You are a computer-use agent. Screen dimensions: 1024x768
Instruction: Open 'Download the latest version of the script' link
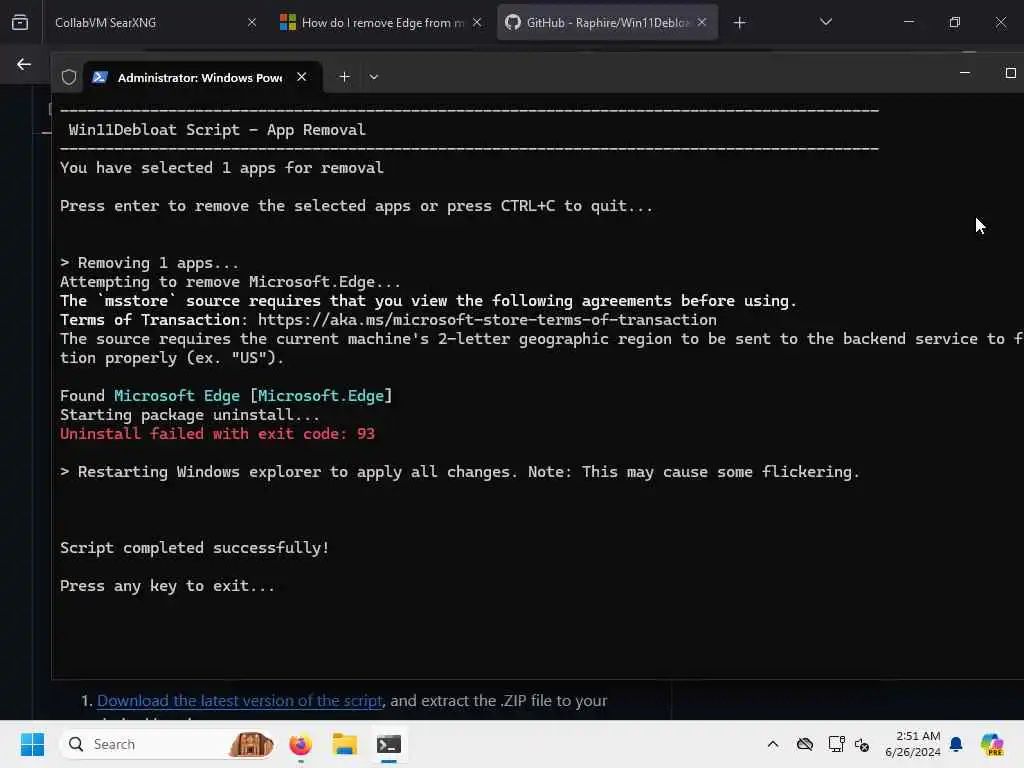[240, 701]
